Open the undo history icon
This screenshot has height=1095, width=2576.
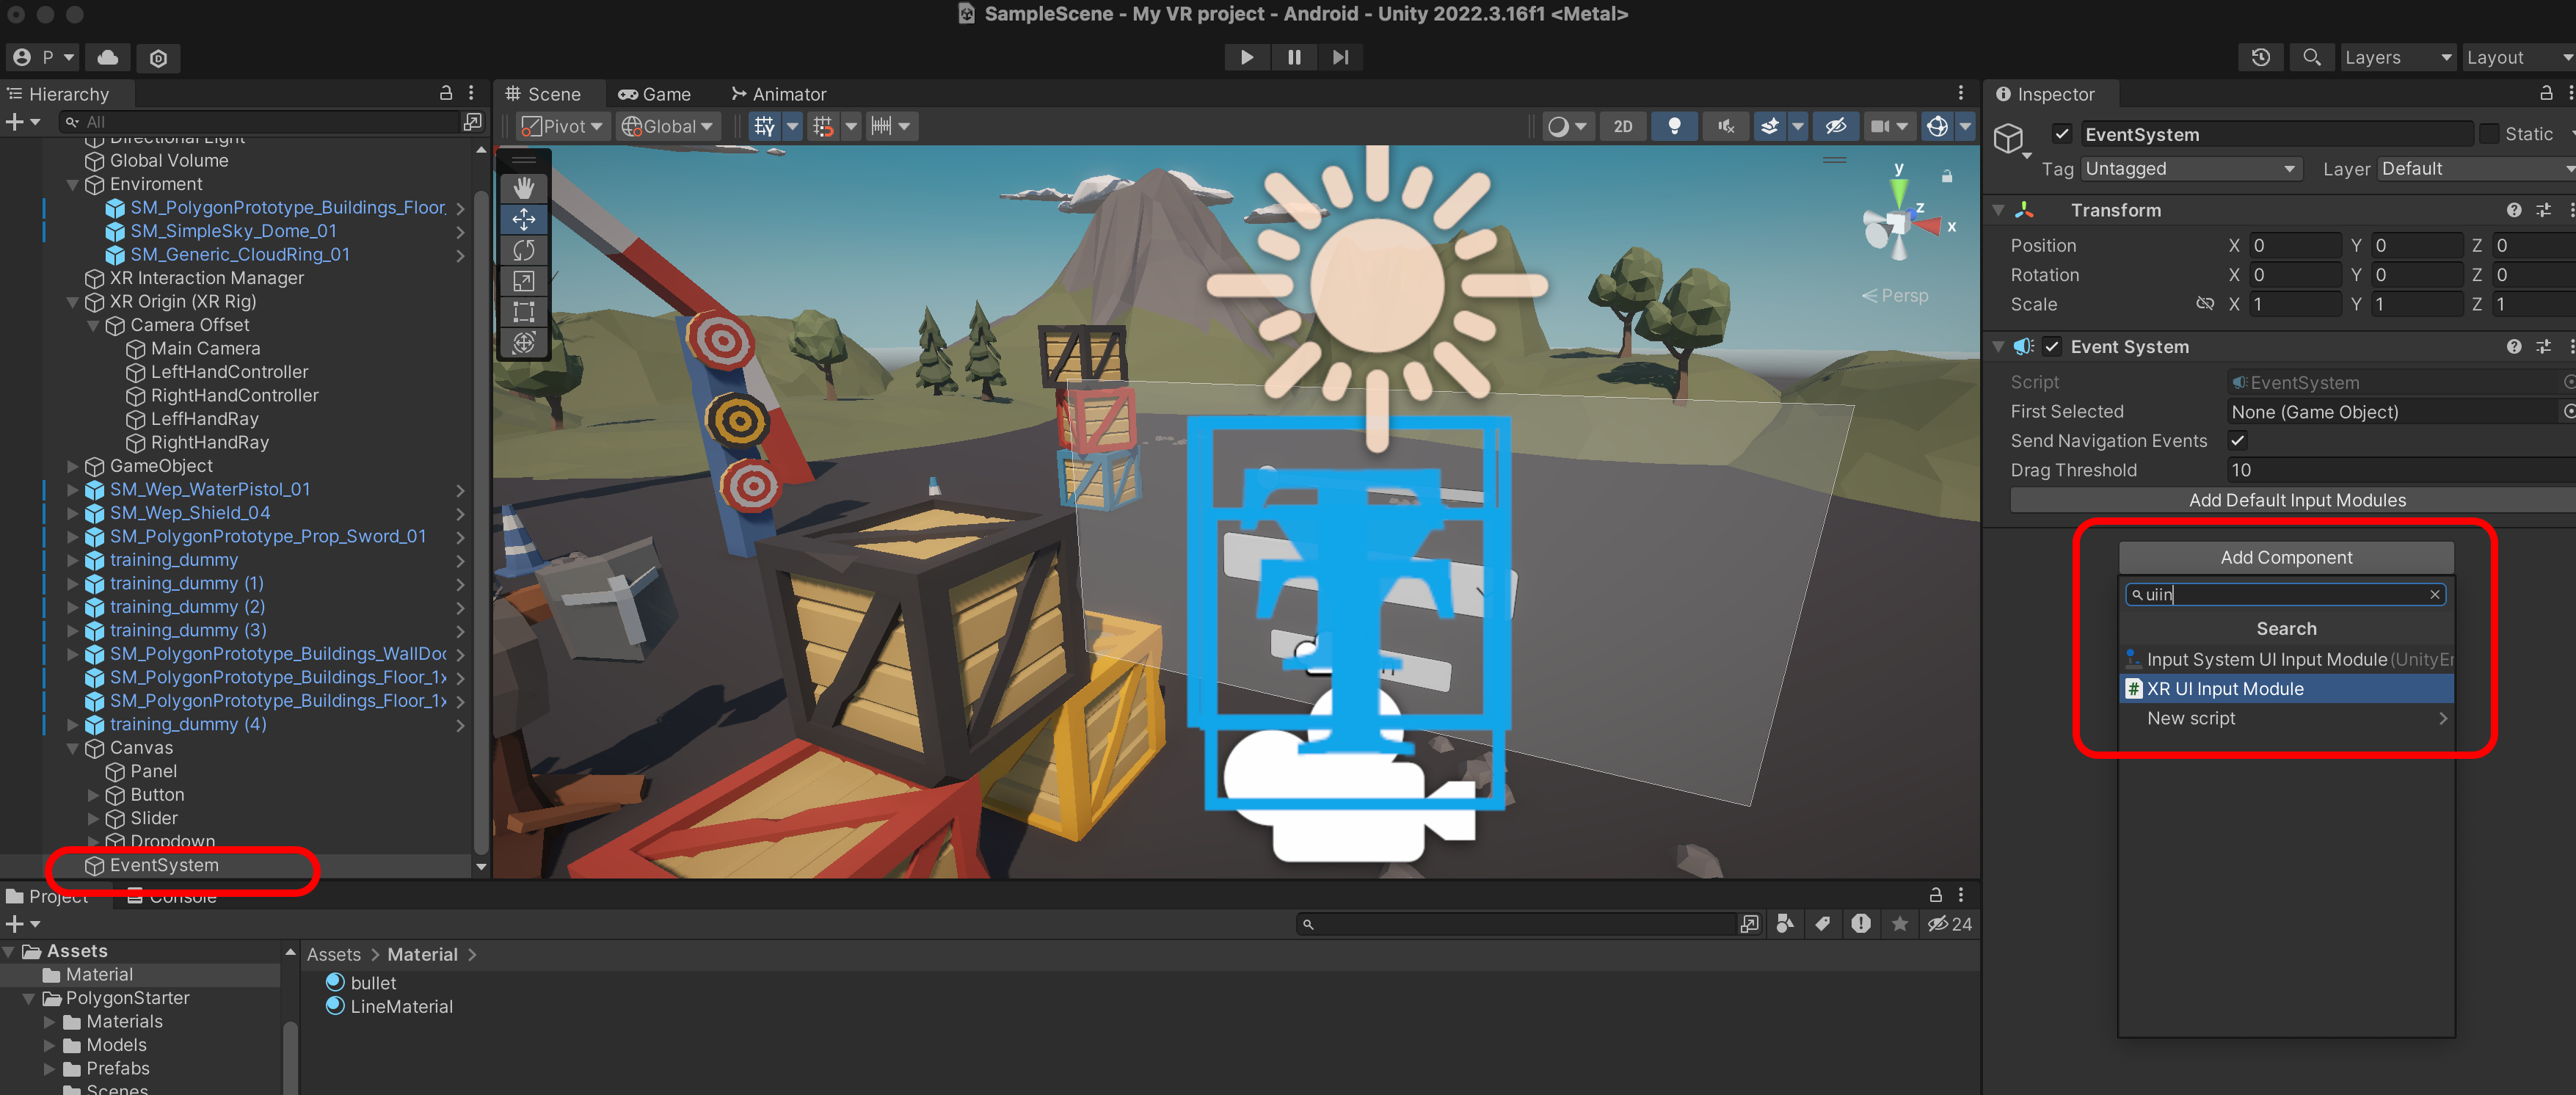click(2260, 57)
